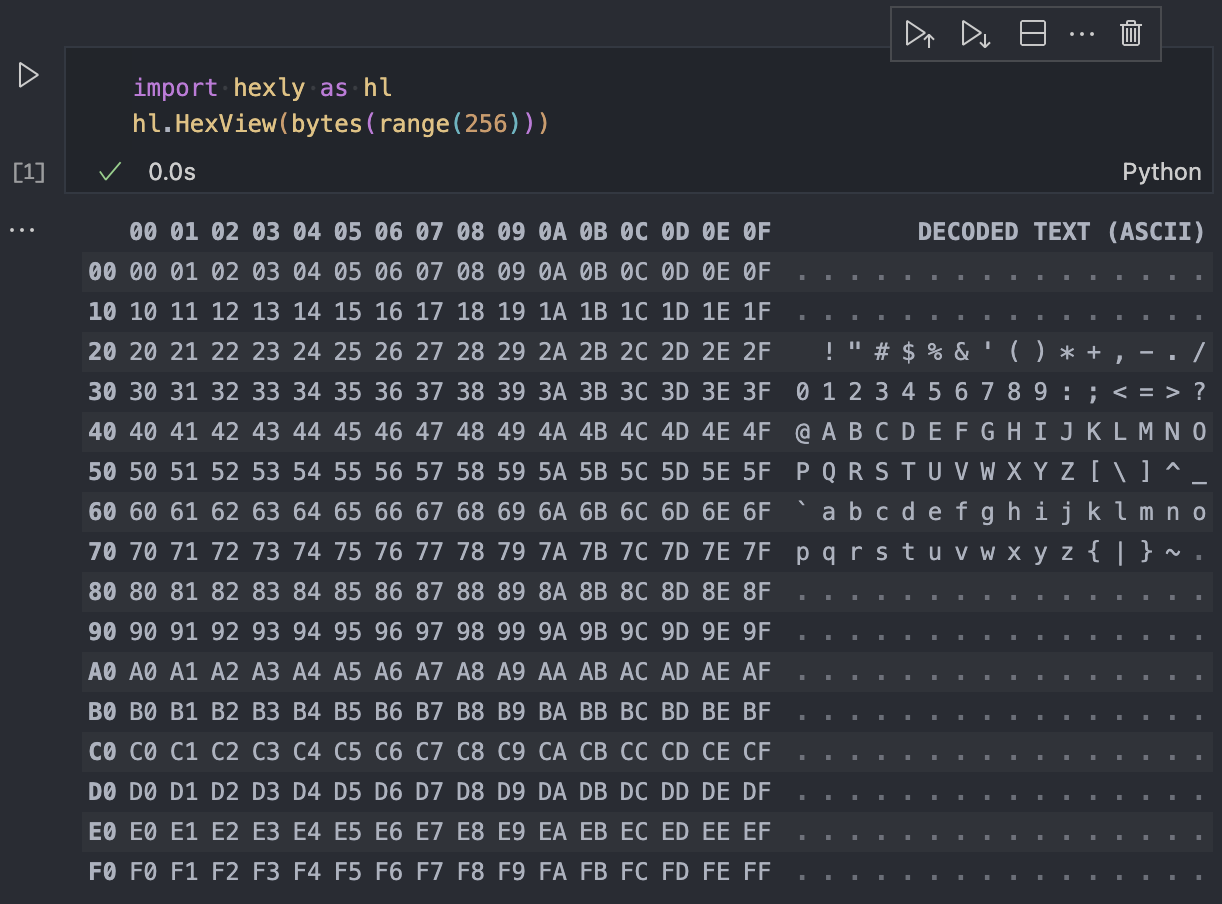Image resolution: width=1222 pixels, height=904 pixels.
Task: Execute cell and below via toolbar icon
Action: coord(975,34)
